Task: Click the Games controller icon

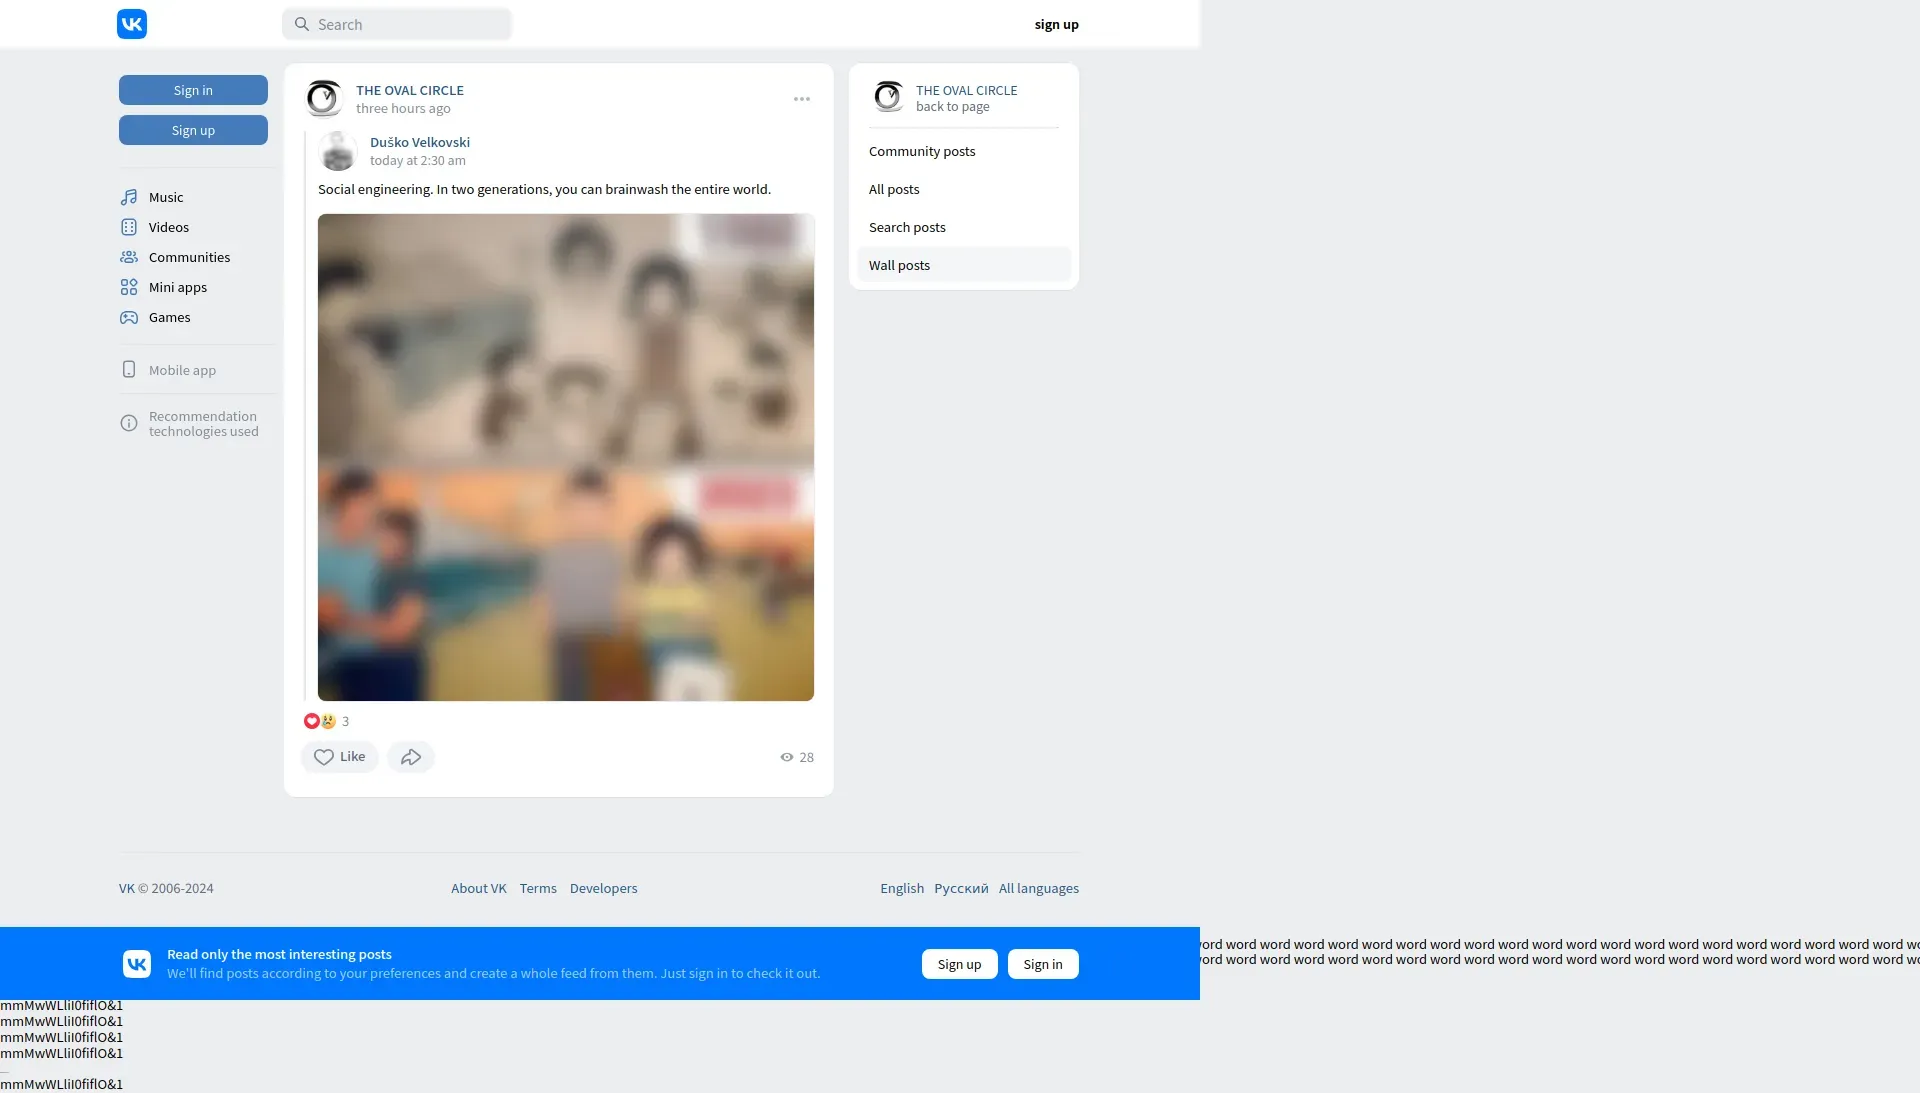Action: tap(129, 317)
